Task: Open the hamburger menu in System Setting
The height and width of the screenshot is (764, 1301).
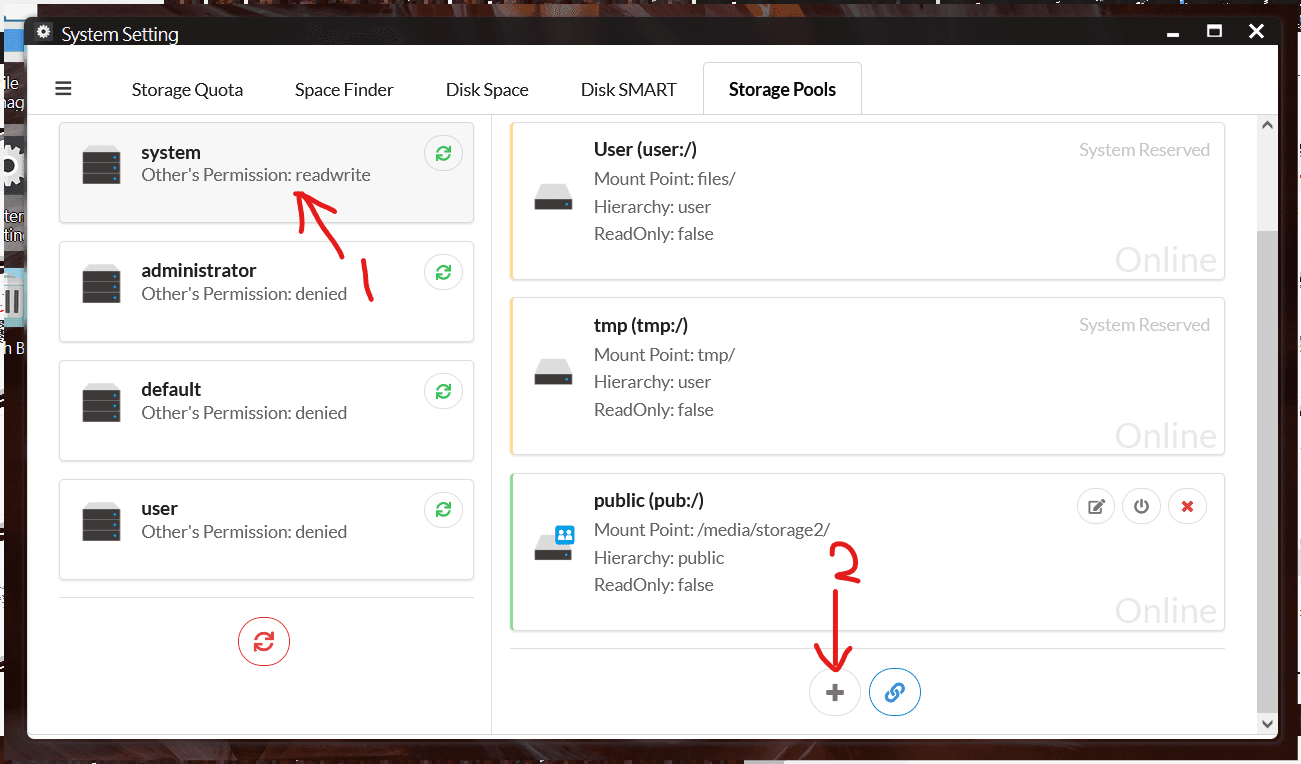Action: pos(63,88)
